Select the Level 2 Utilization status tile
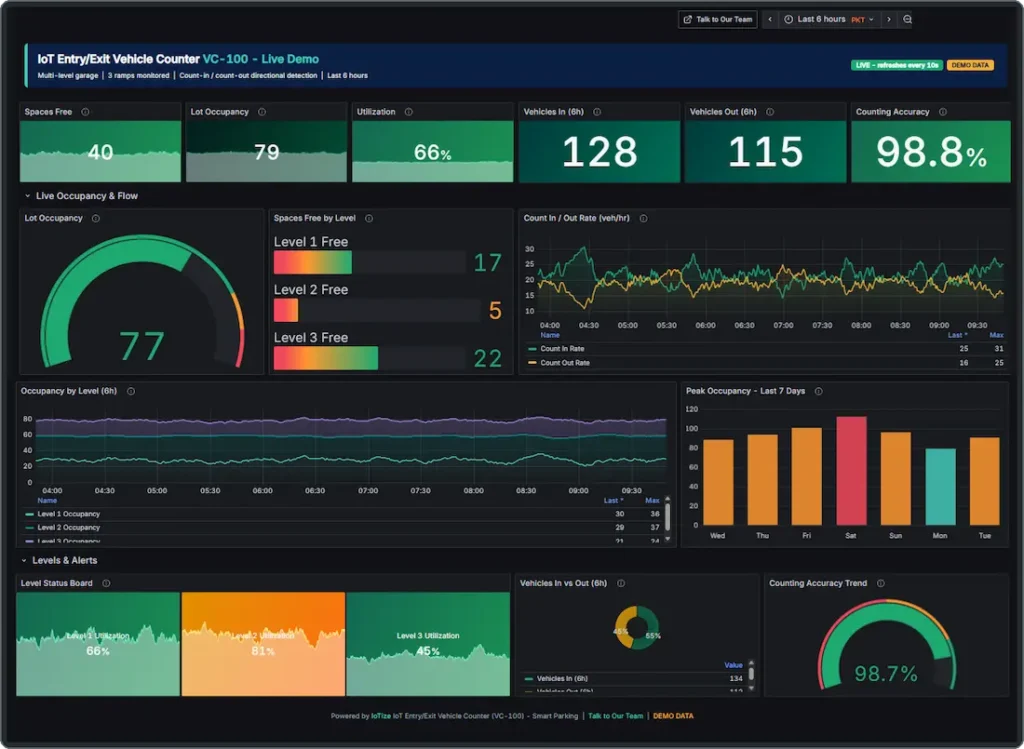Viewport: 1024px width, 749px height. 263,644
